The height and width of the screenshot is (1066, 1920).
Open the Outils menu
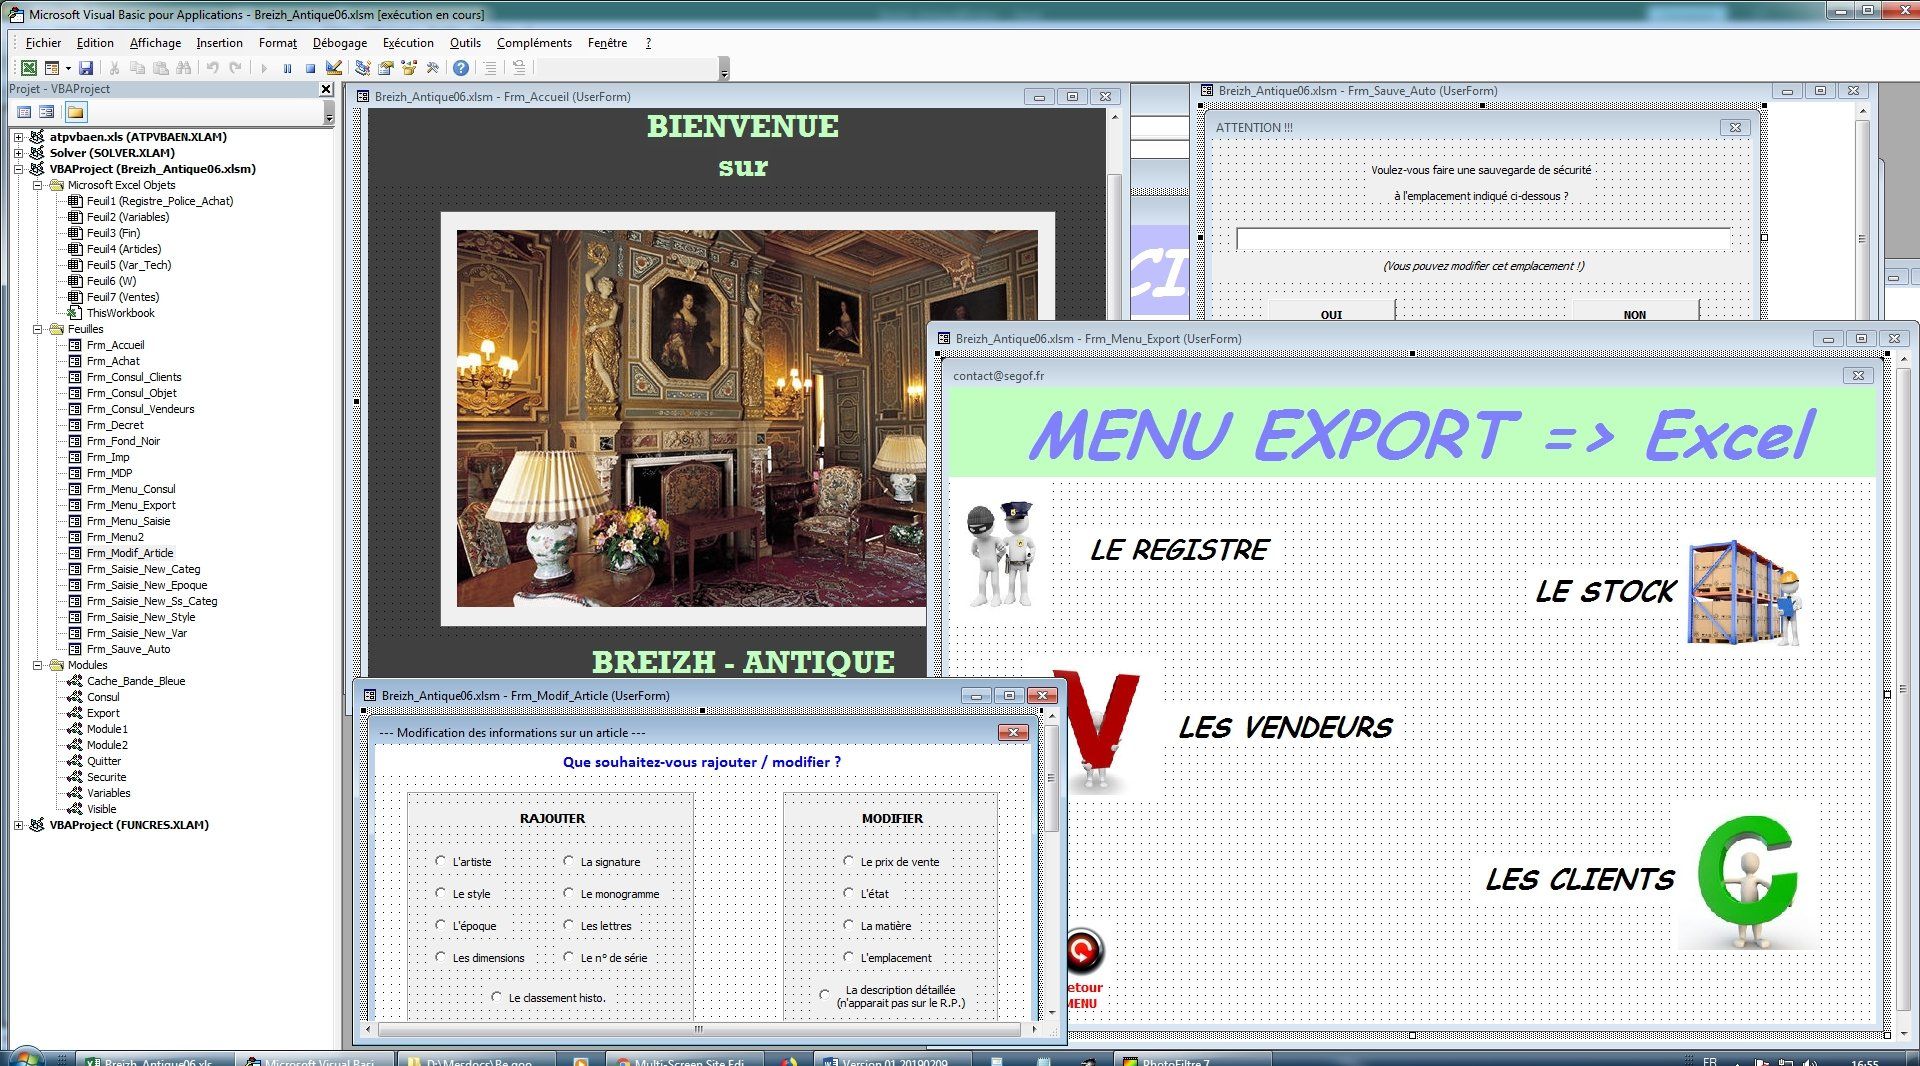click(465, 43)
